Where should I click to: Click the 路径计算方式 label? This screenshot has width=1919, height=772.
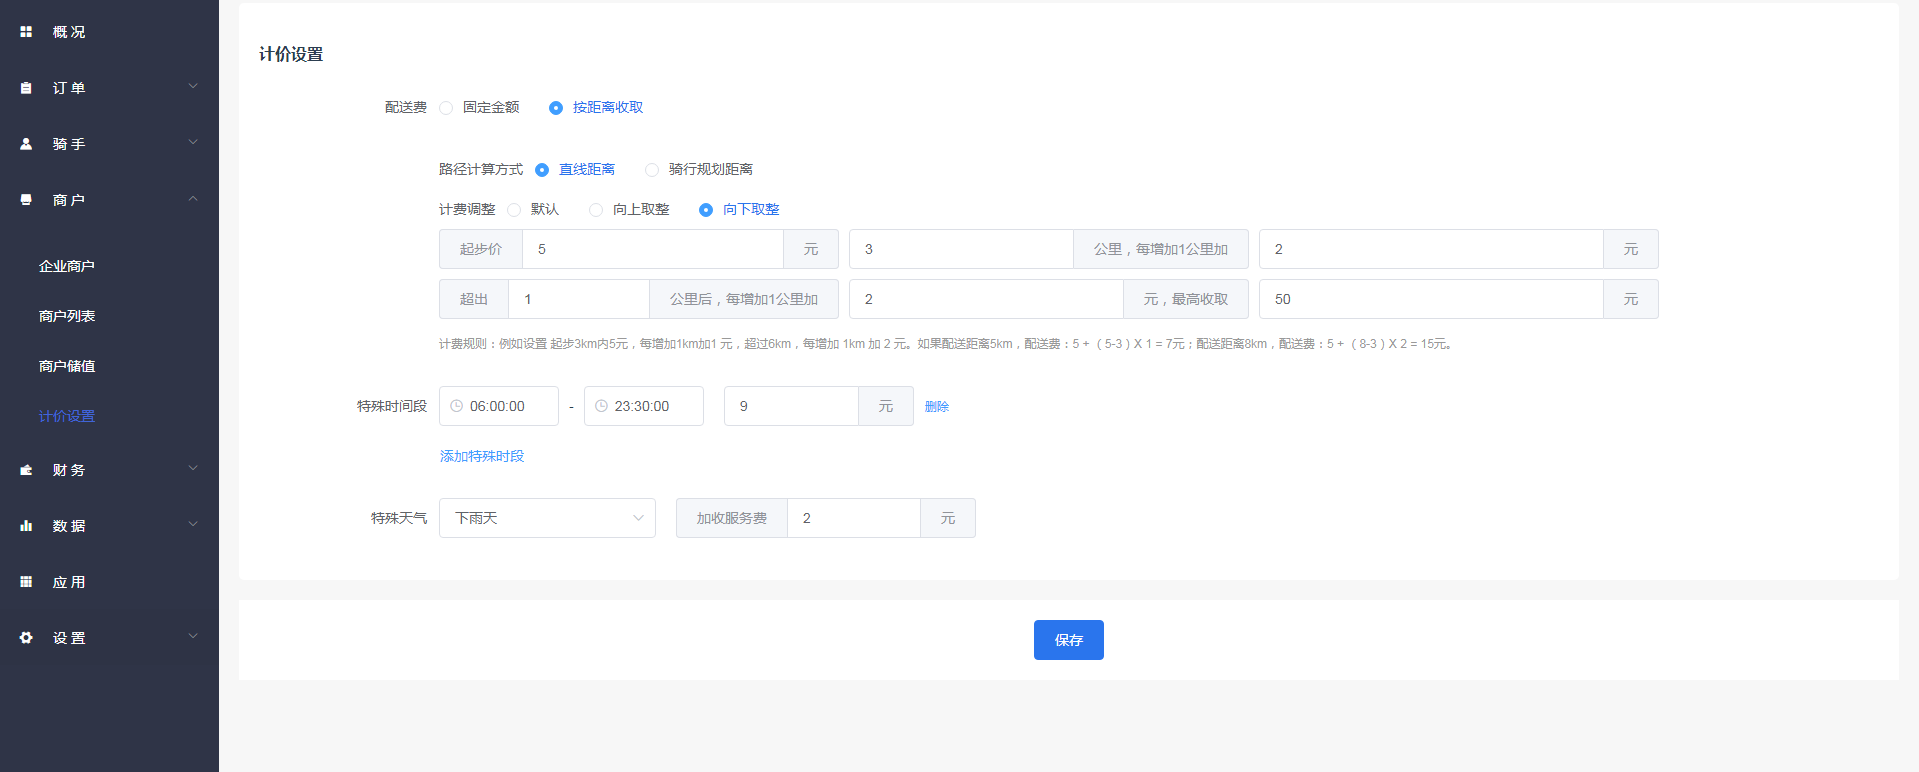pyautogui.click(x=481, y=170)
